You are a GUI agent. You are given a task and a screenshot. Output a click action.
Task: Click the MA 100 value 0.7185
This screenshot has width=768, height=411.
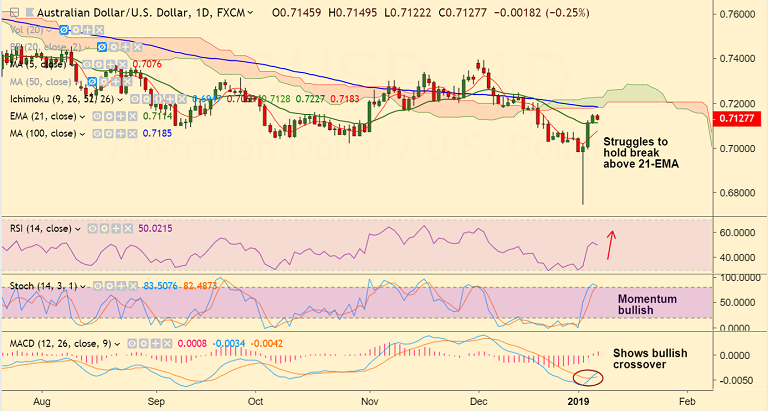click(157, 133)
